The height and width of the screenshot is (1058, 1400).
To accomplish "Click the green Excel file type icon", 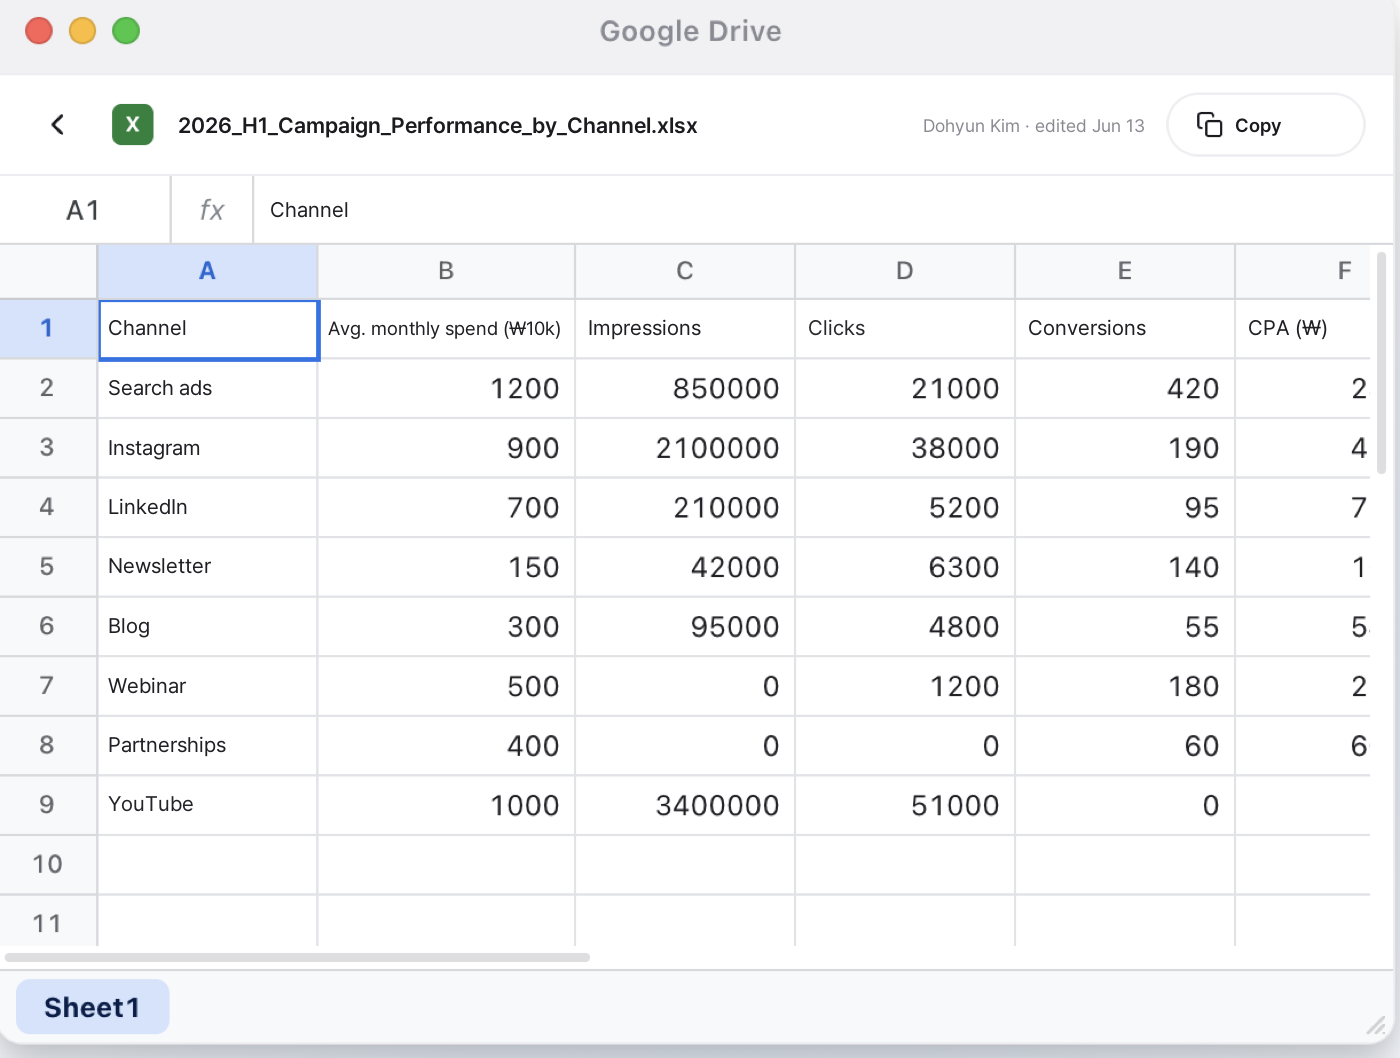I will (x=133, y=125).
